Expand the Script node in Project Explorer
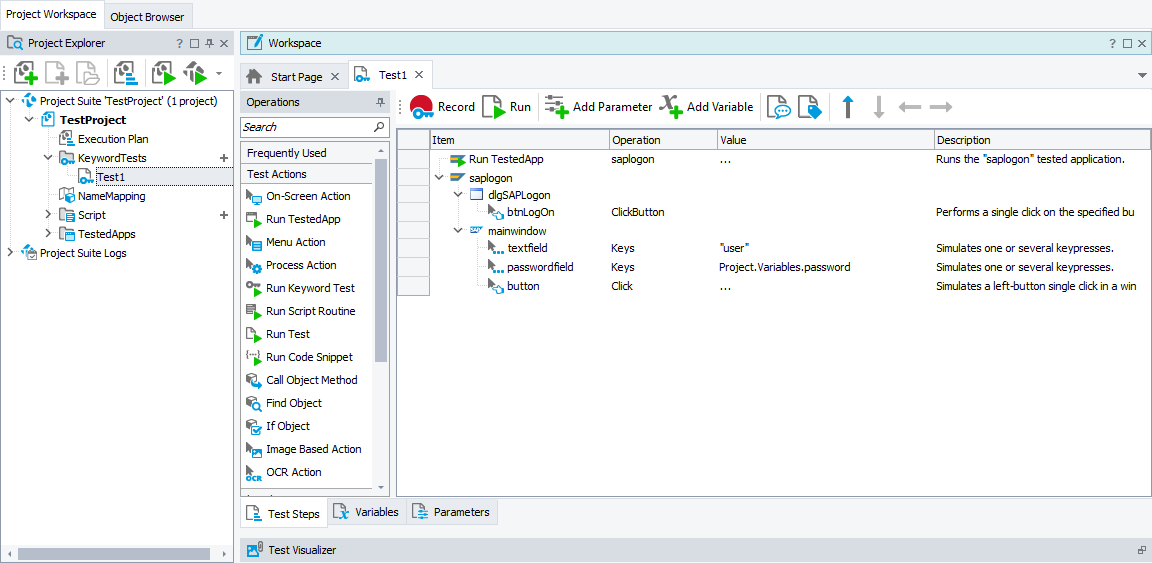Image resolution: width=1152 pixels, height=563 pixels. pyautogui.click(x=48, y=215)
